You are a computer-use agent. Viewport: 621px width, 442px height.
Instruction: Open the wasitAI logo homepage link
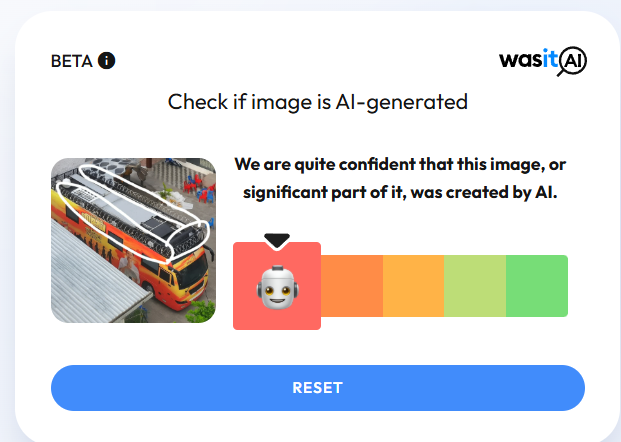coord(543,61)
